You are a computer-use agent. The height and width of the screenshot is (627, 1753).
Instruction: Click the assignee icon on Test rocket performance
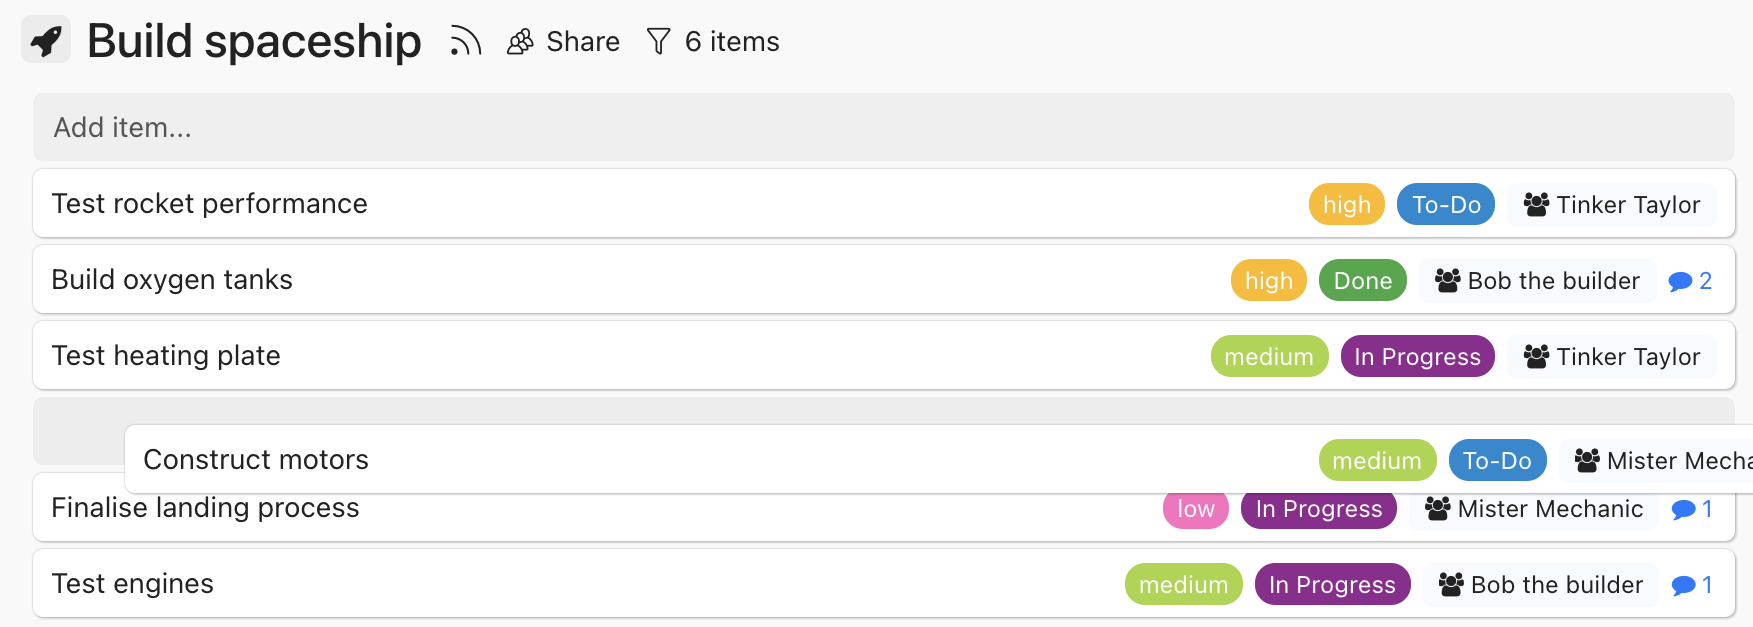tap(1536, 204)
